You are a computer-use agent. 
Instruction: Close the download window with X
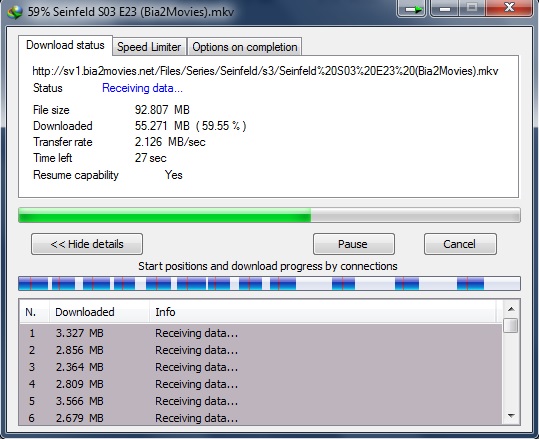coord(509,8)
